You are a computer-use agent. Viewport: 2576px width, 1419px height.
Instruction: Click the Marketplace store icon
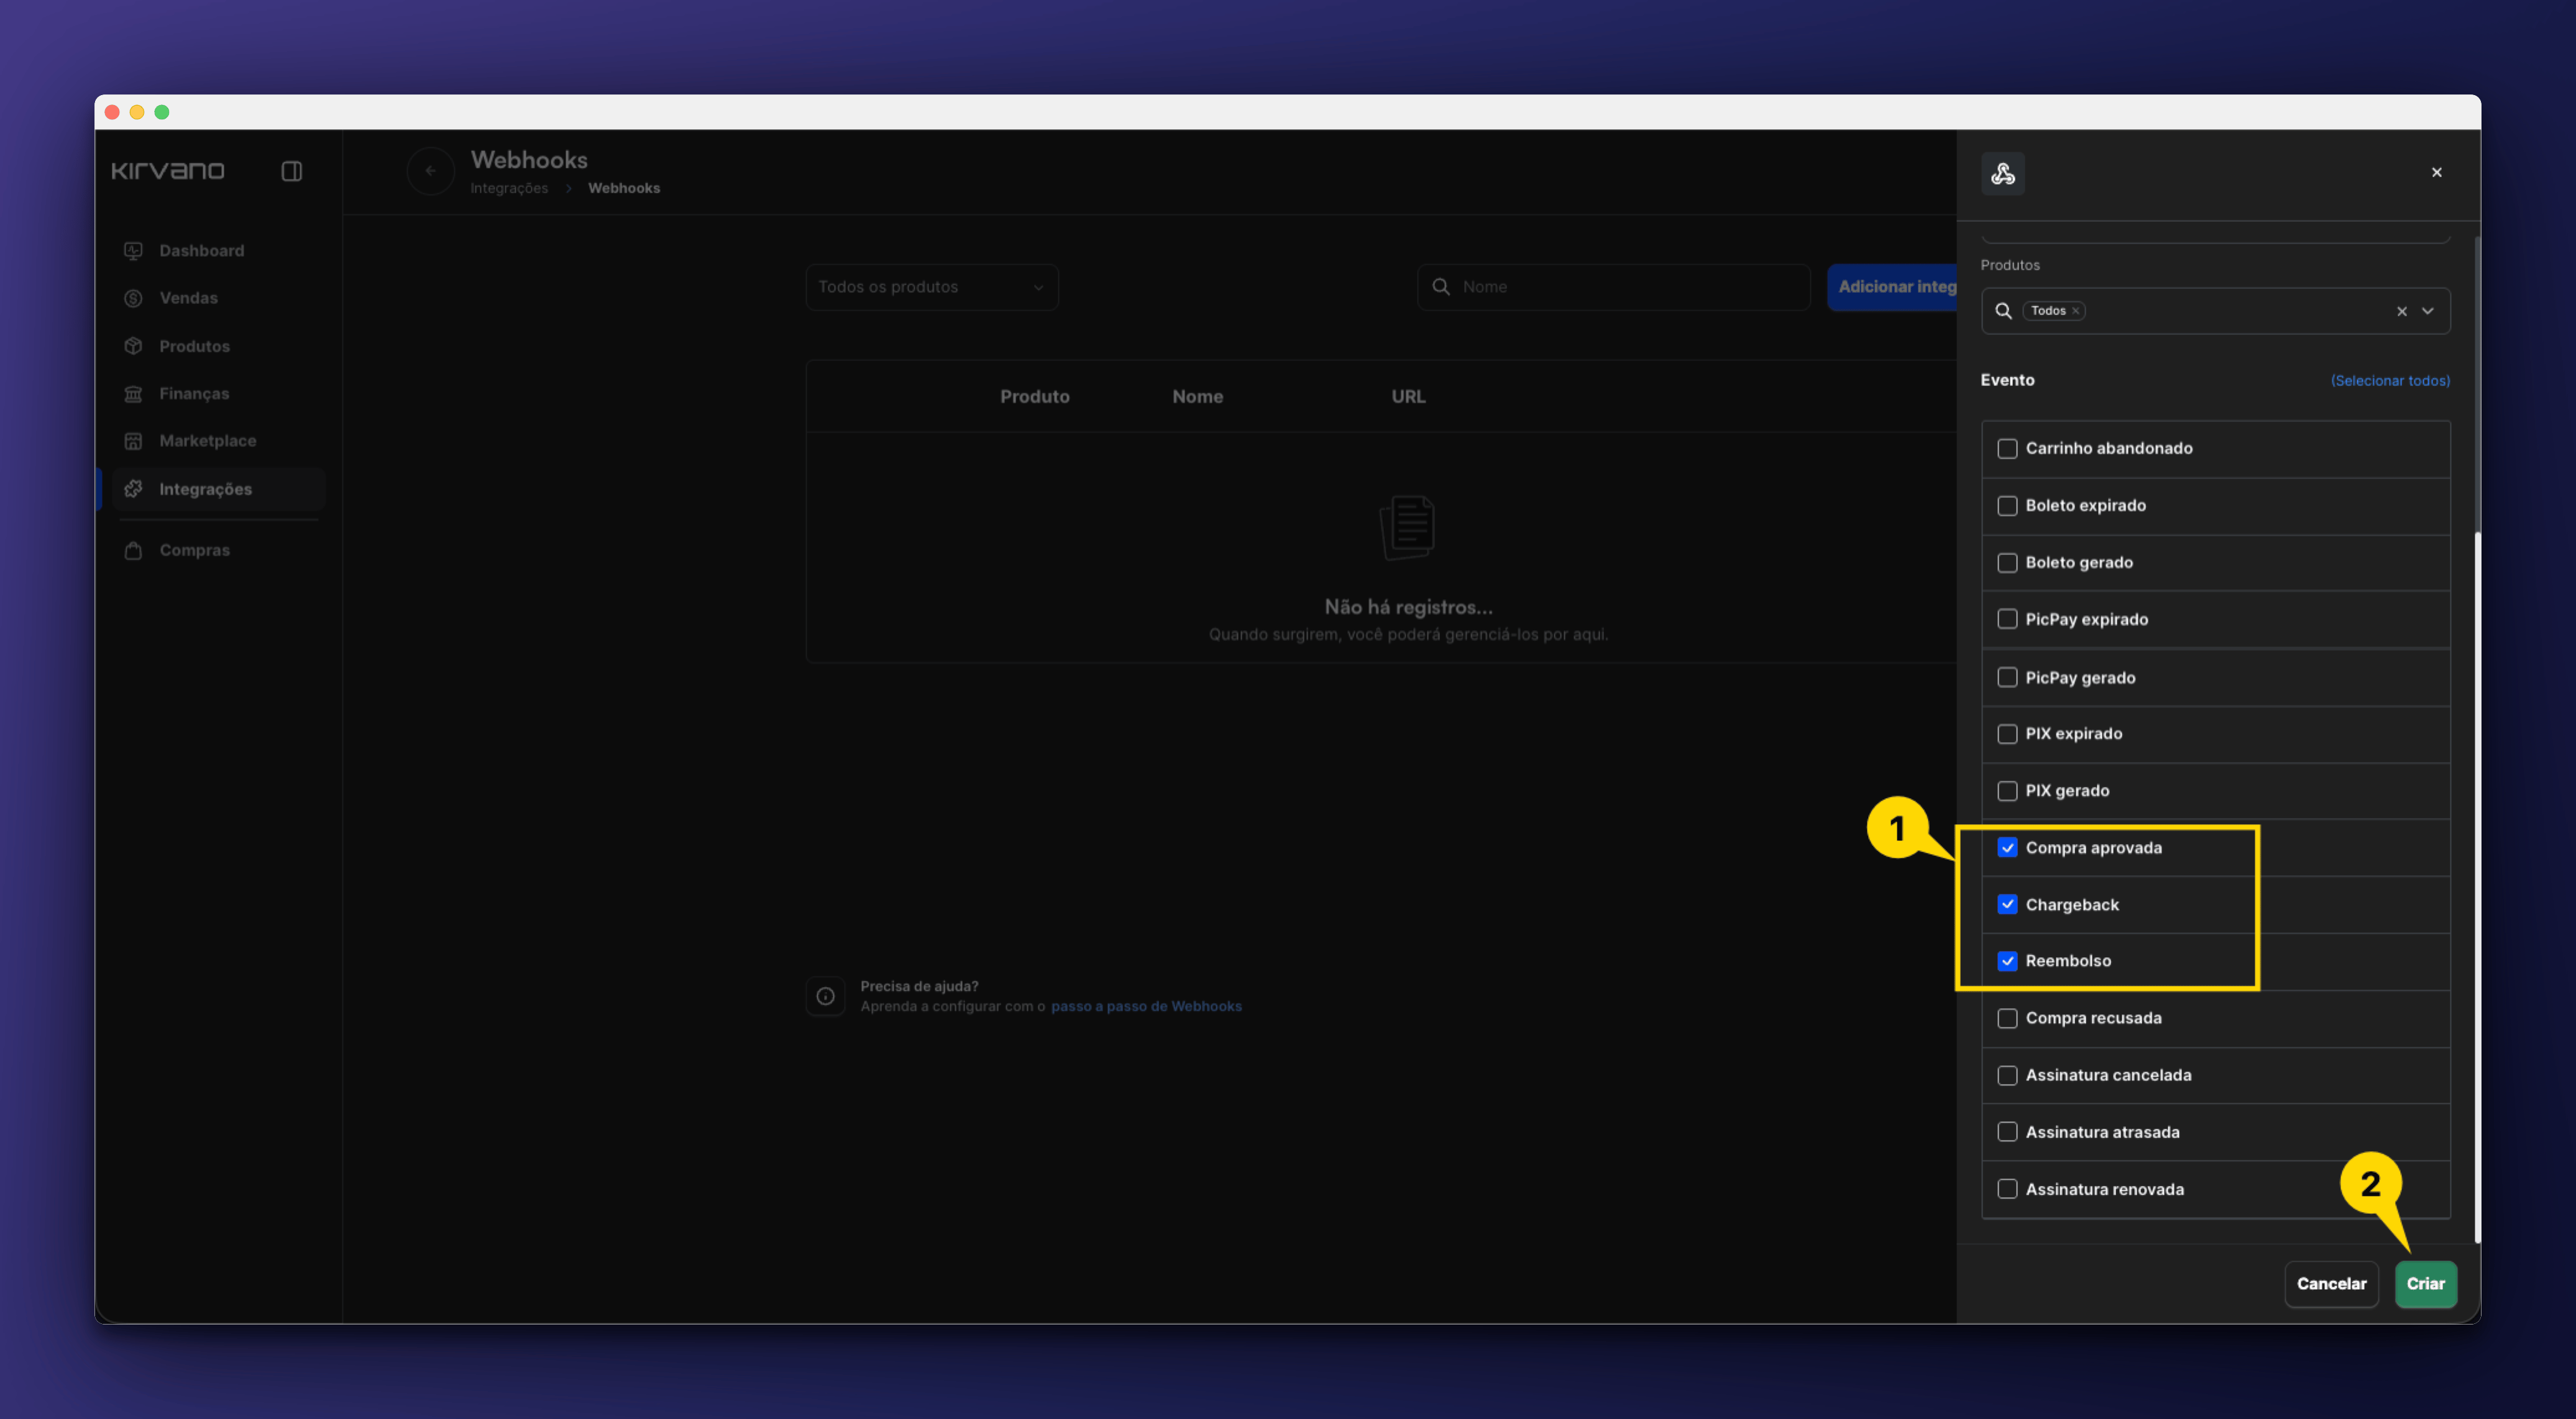coord(133,441)
